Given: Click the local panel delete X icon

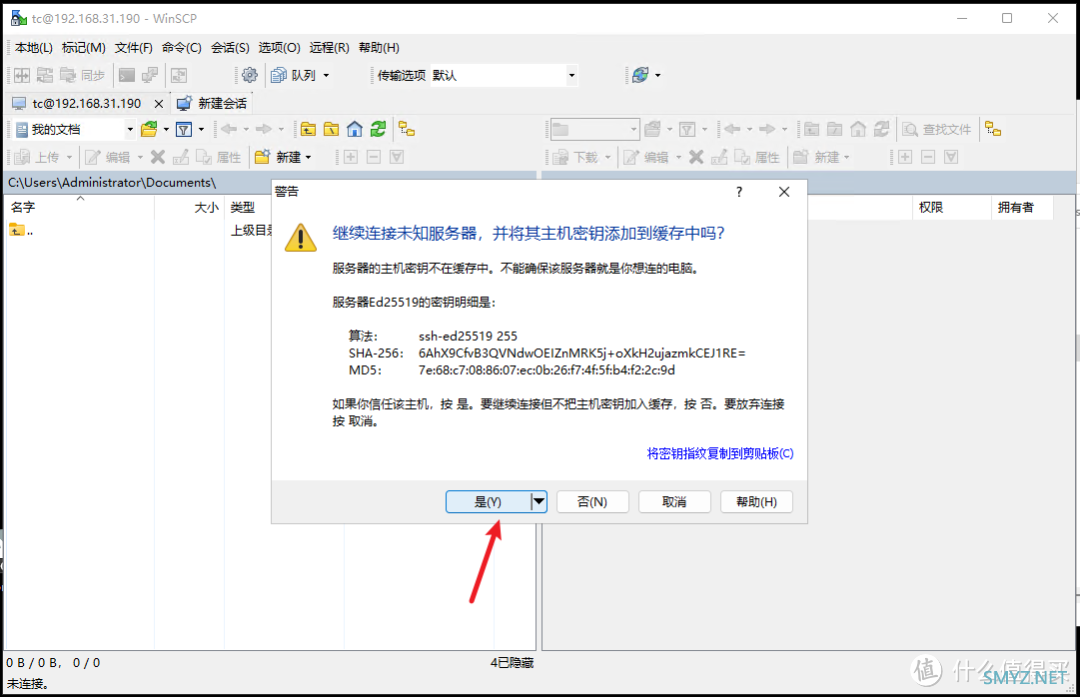Looking at the screenshot, I should point(158,157).
